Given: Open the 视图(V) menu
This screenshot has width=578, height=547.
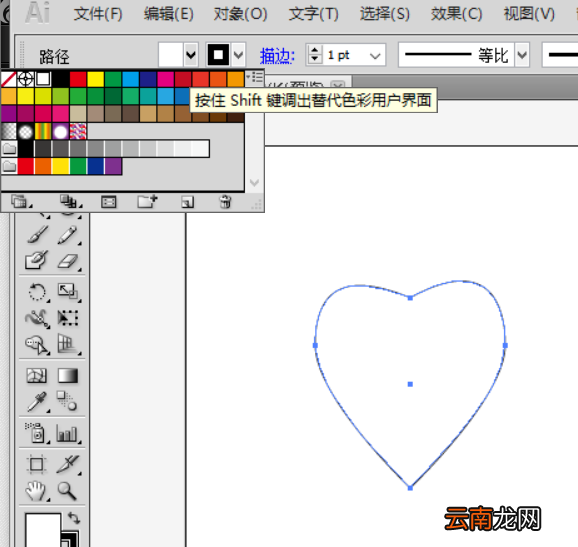Looking at the screenshot, I should (529, 14).
